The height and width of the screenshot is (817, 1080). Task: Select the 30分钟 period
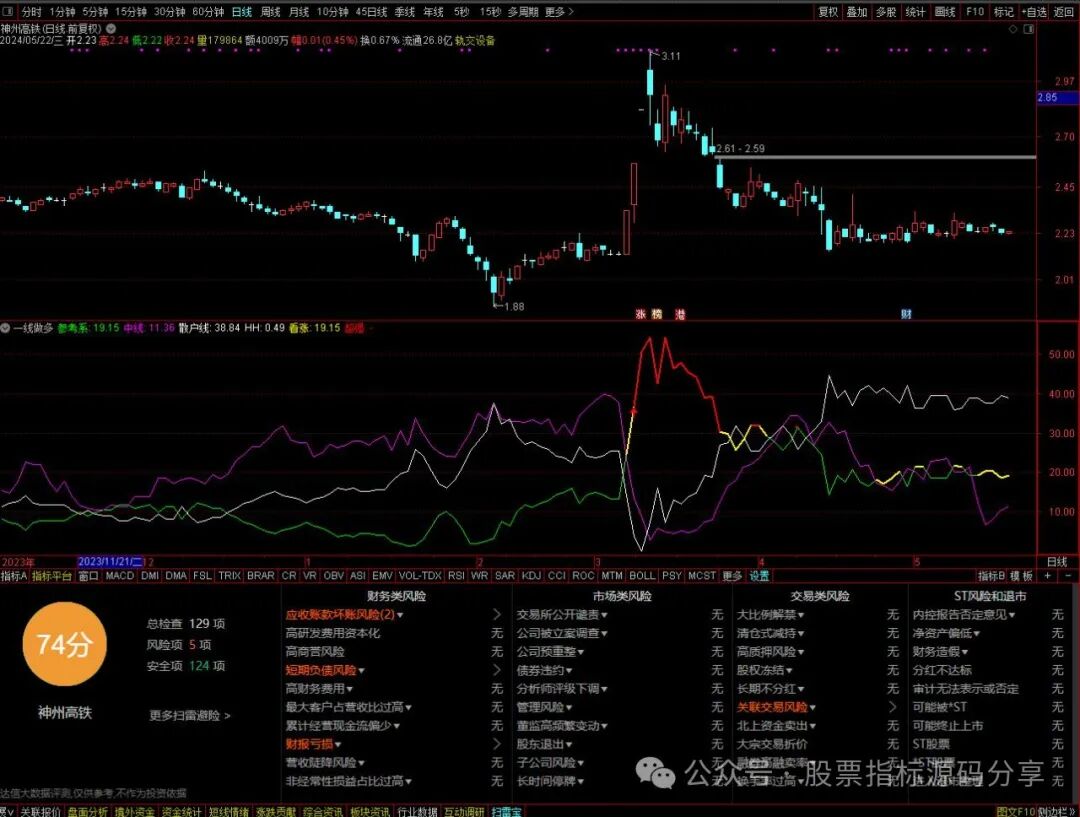(169, 12)
